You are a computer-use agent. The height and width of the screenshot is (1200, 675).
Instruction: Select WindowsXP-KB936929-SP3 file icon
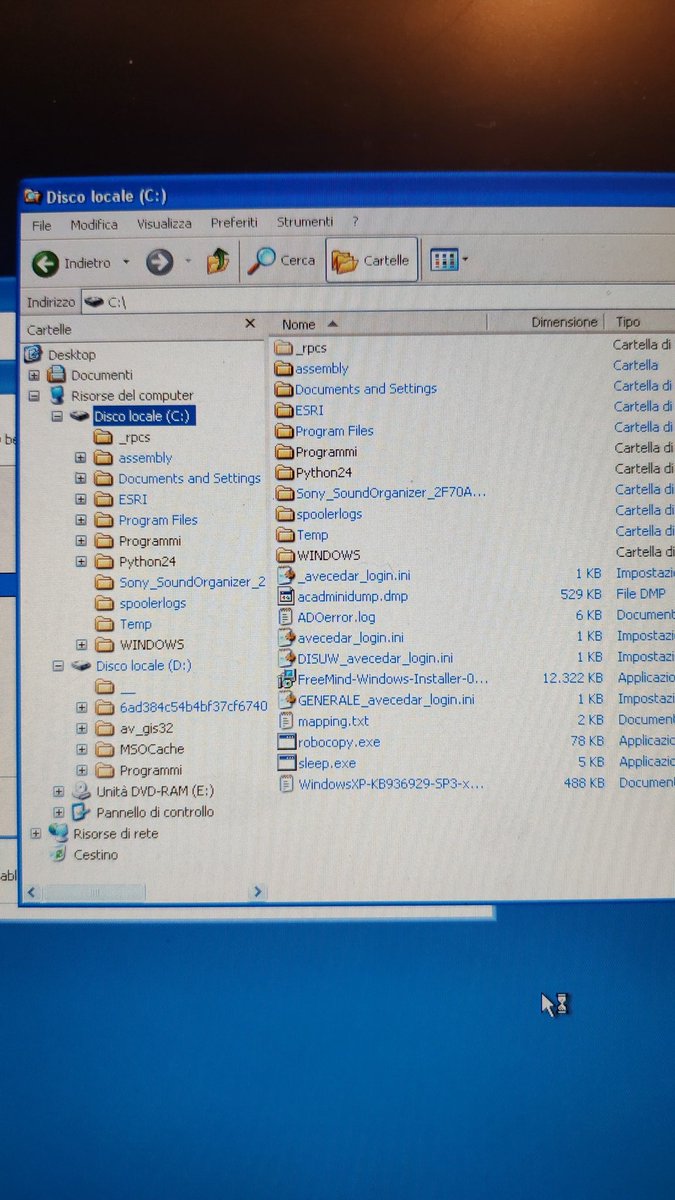point(287,784)
